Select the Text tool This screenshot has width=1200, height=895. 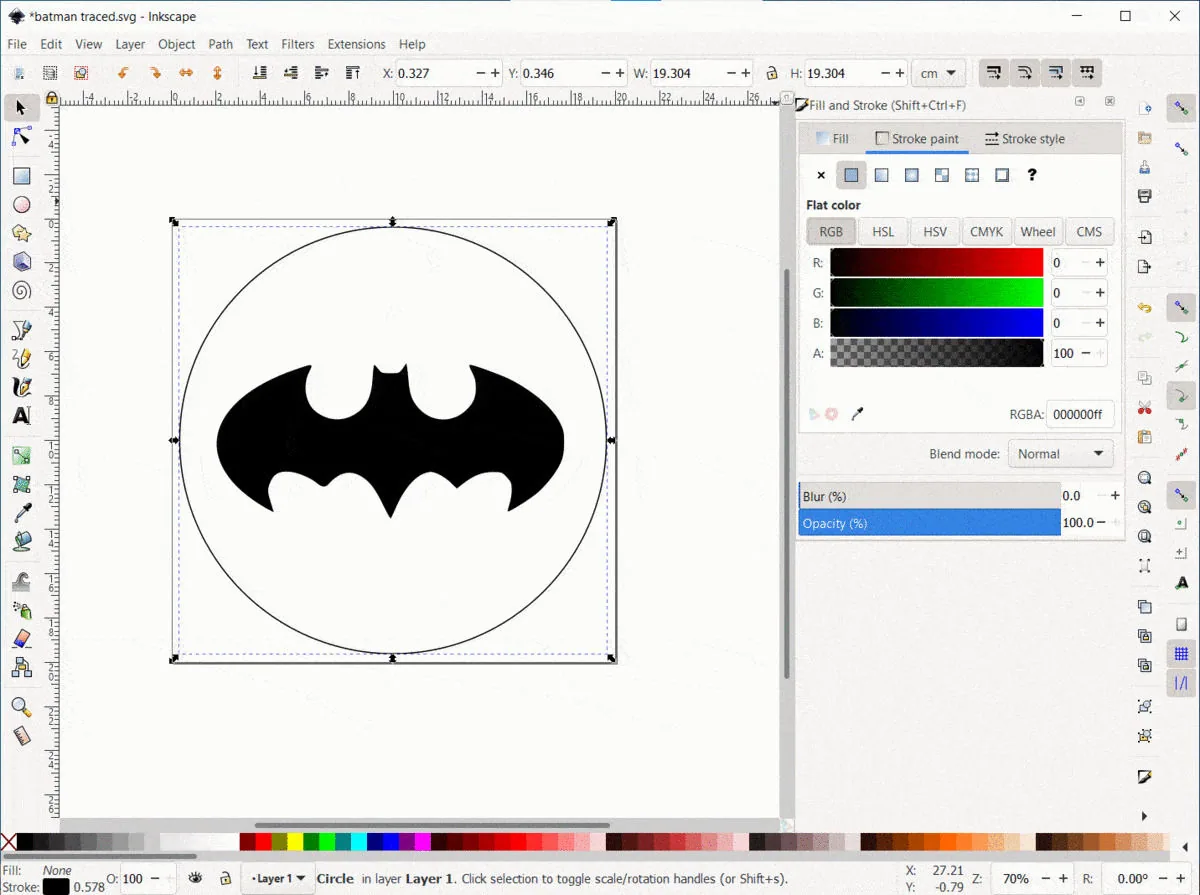click(x=21, y=416)
